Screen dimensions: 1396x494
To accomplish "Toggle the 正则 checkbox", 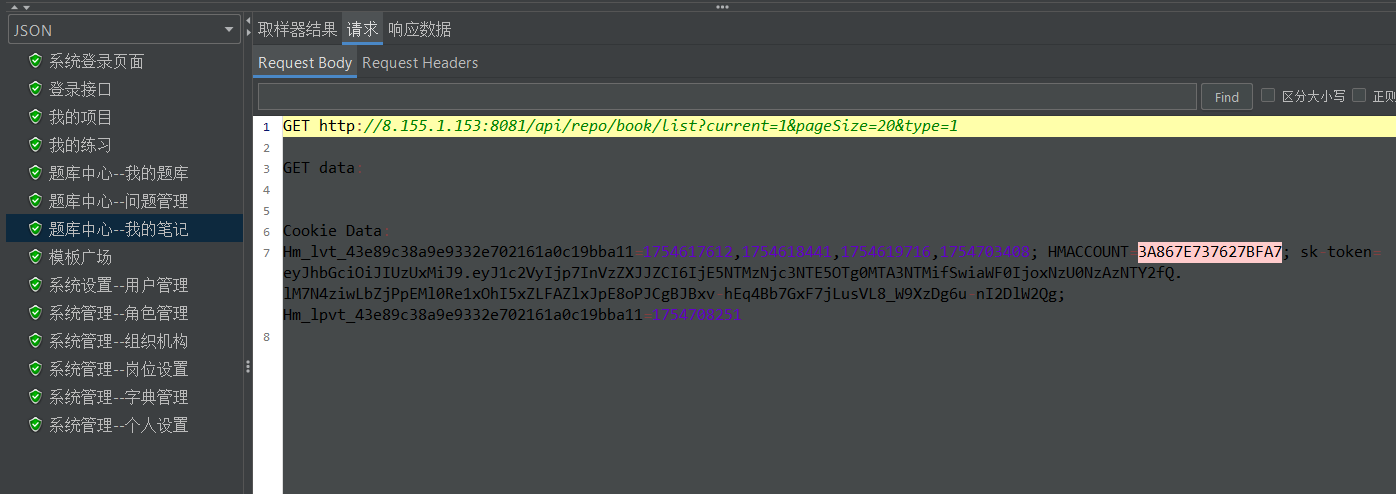I will pyautogui.click(x=1359, y=96).
